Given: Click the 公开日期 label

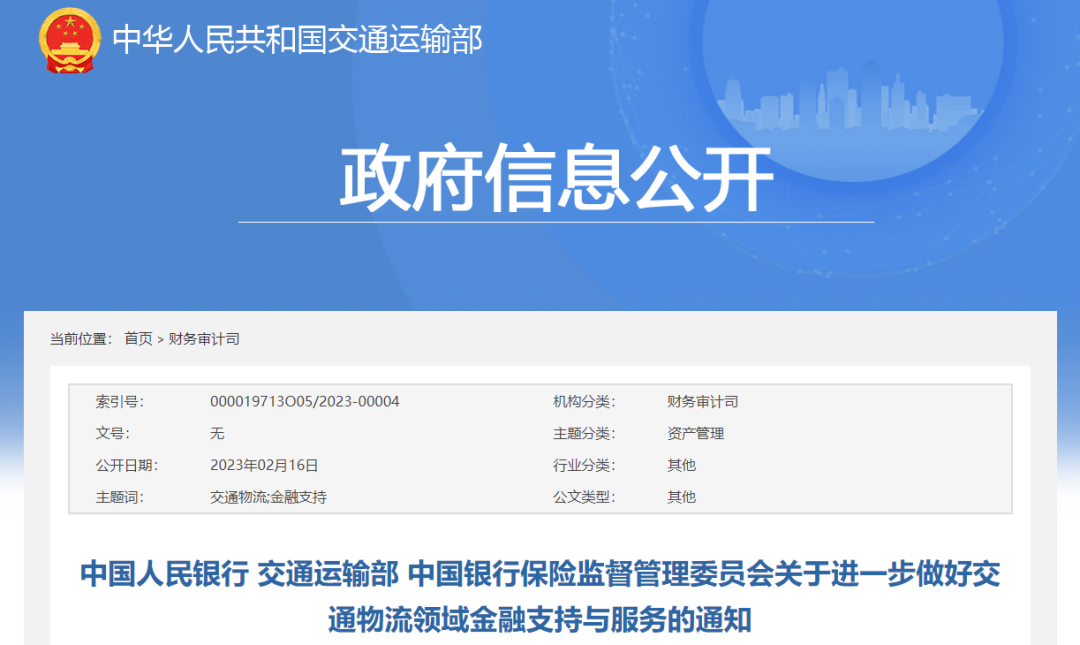Looking at the screenshot, I should pyautogui.click(x=127, y=465).
